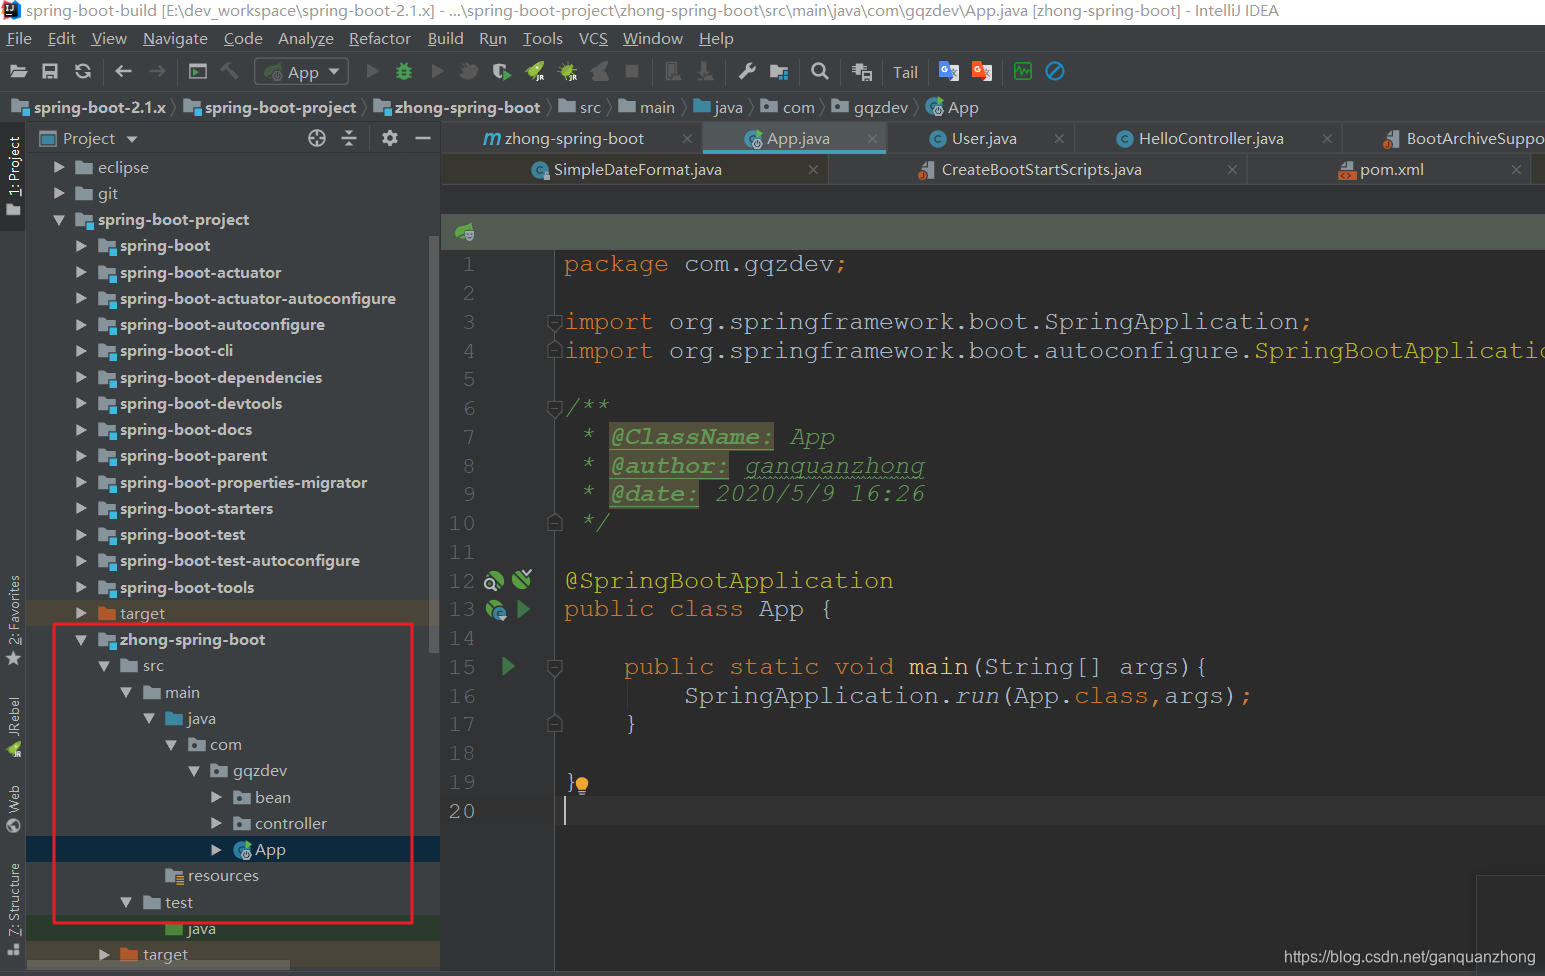Click the blue Translate icon
This screenshot has height=976, width=1545.
point(949,71)
